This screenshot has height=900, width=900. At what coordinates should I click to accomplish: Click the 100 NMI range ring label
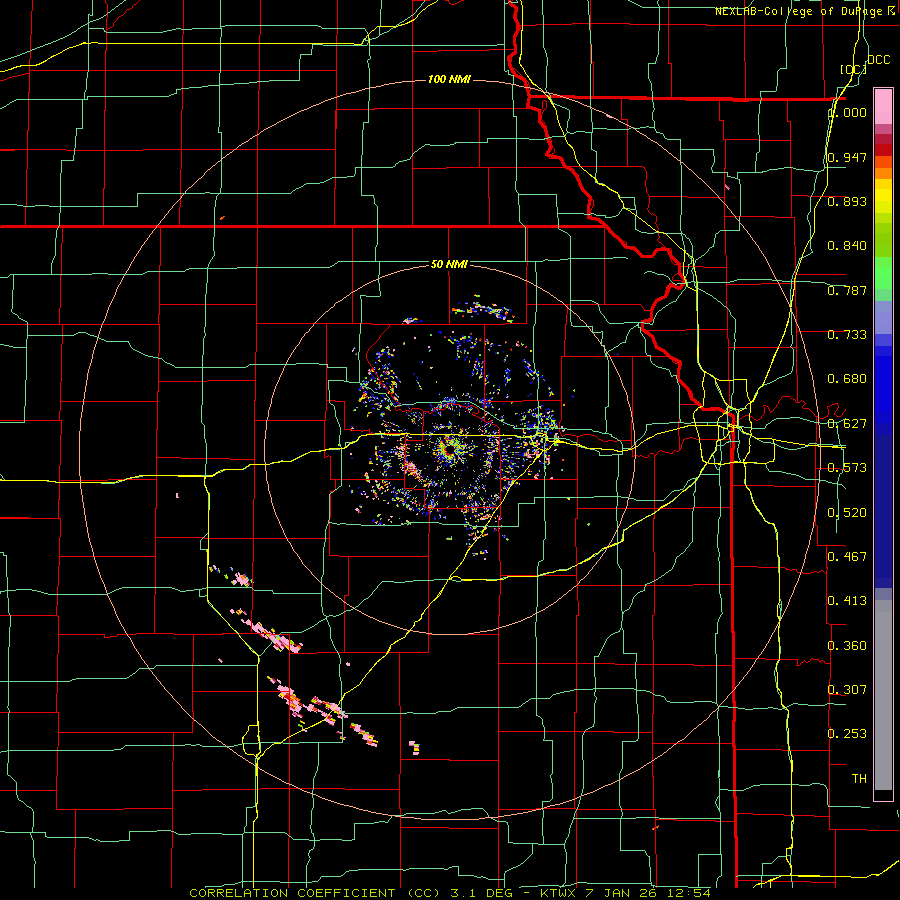(x=449, y=79)
